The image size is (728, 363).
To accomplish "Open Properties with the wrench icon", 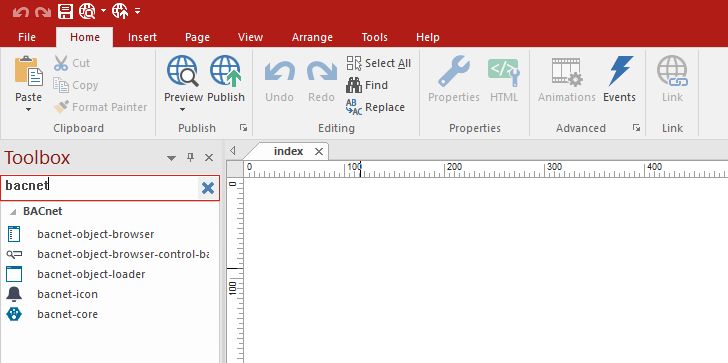I will 454,71.
